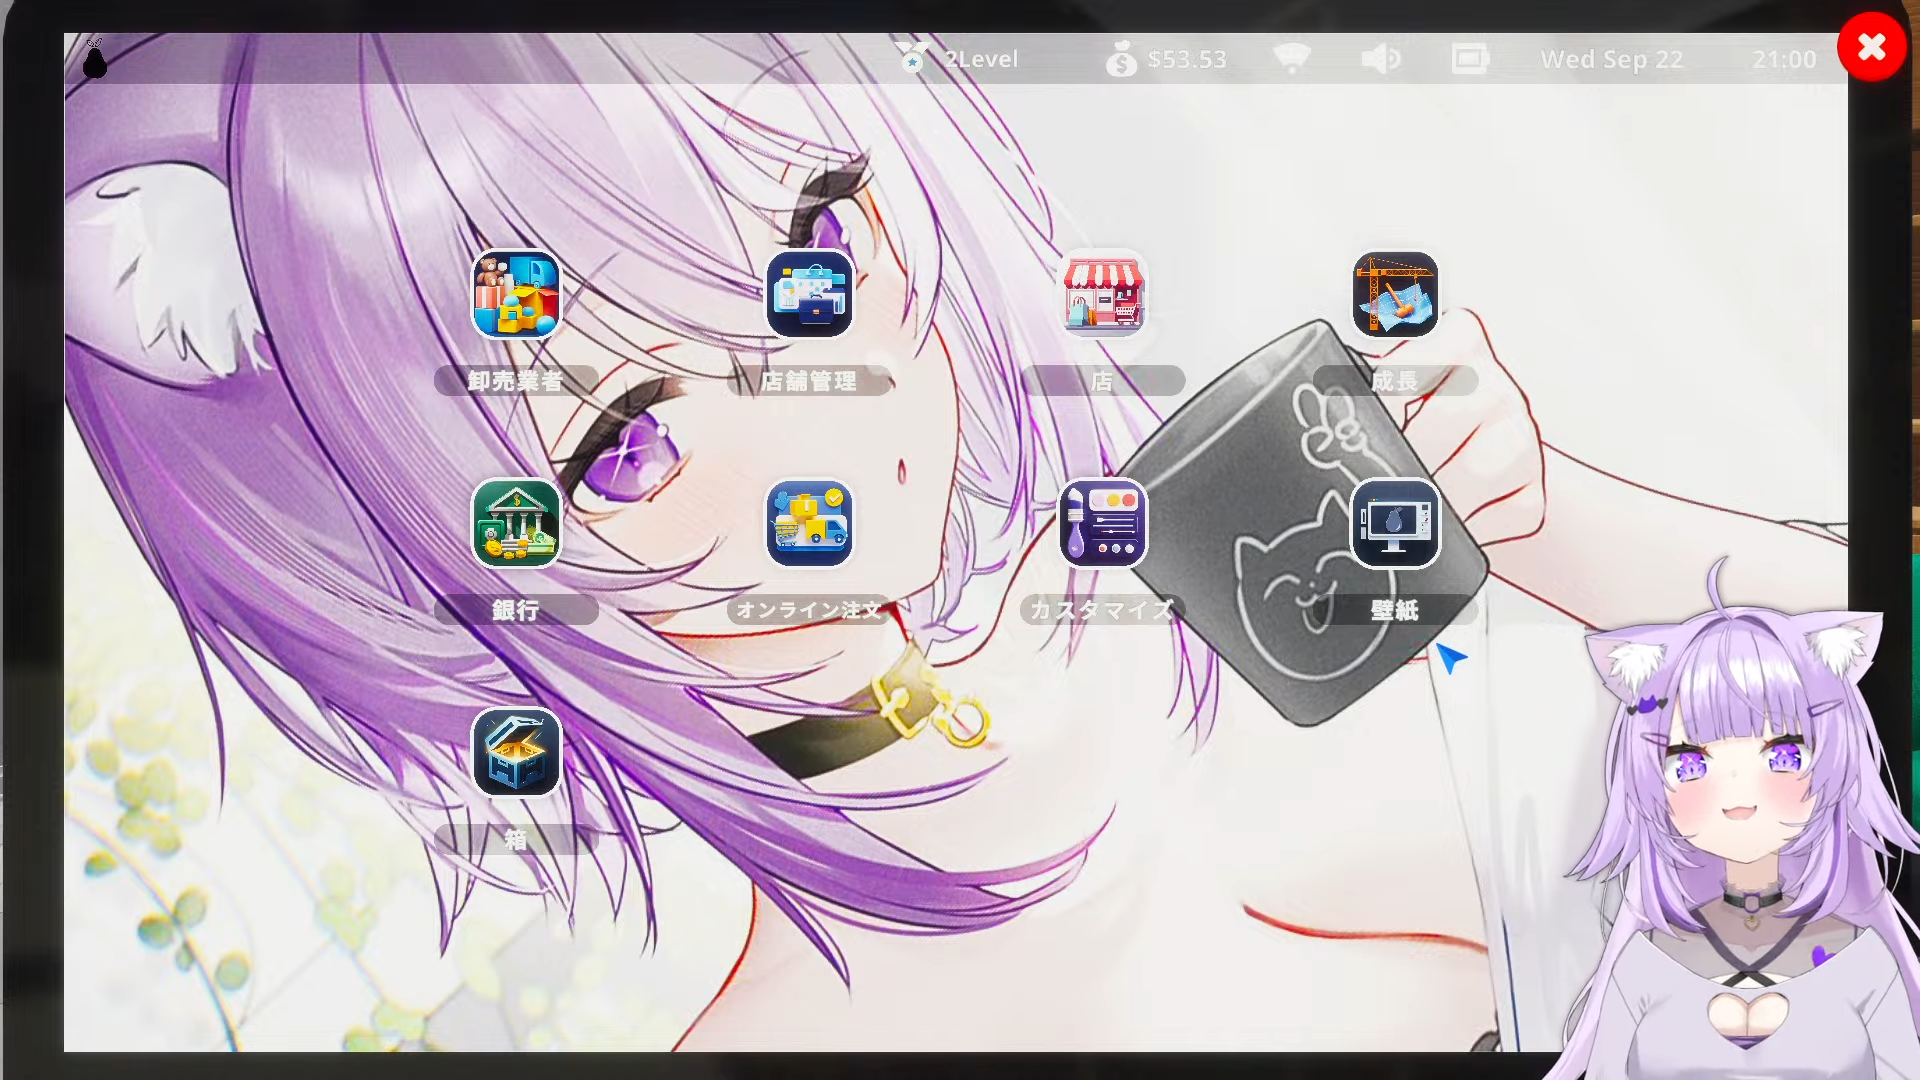The width and height of the screenshot is (1920, 1080).
Task: Click the 成長 label
Action: 1395,381
